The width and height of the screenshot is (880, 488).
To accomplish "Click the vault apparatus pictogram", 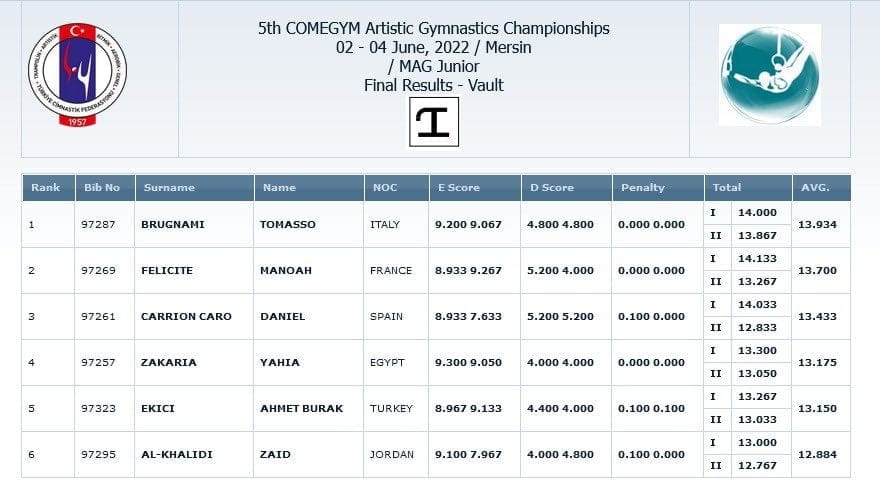I will coord(434,122).
